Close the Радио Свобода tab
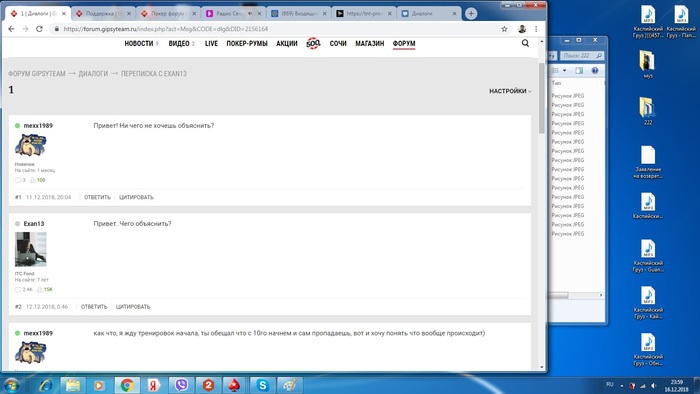Image resolution: width=700 pixels, height=394 pixels. point(259,13)
